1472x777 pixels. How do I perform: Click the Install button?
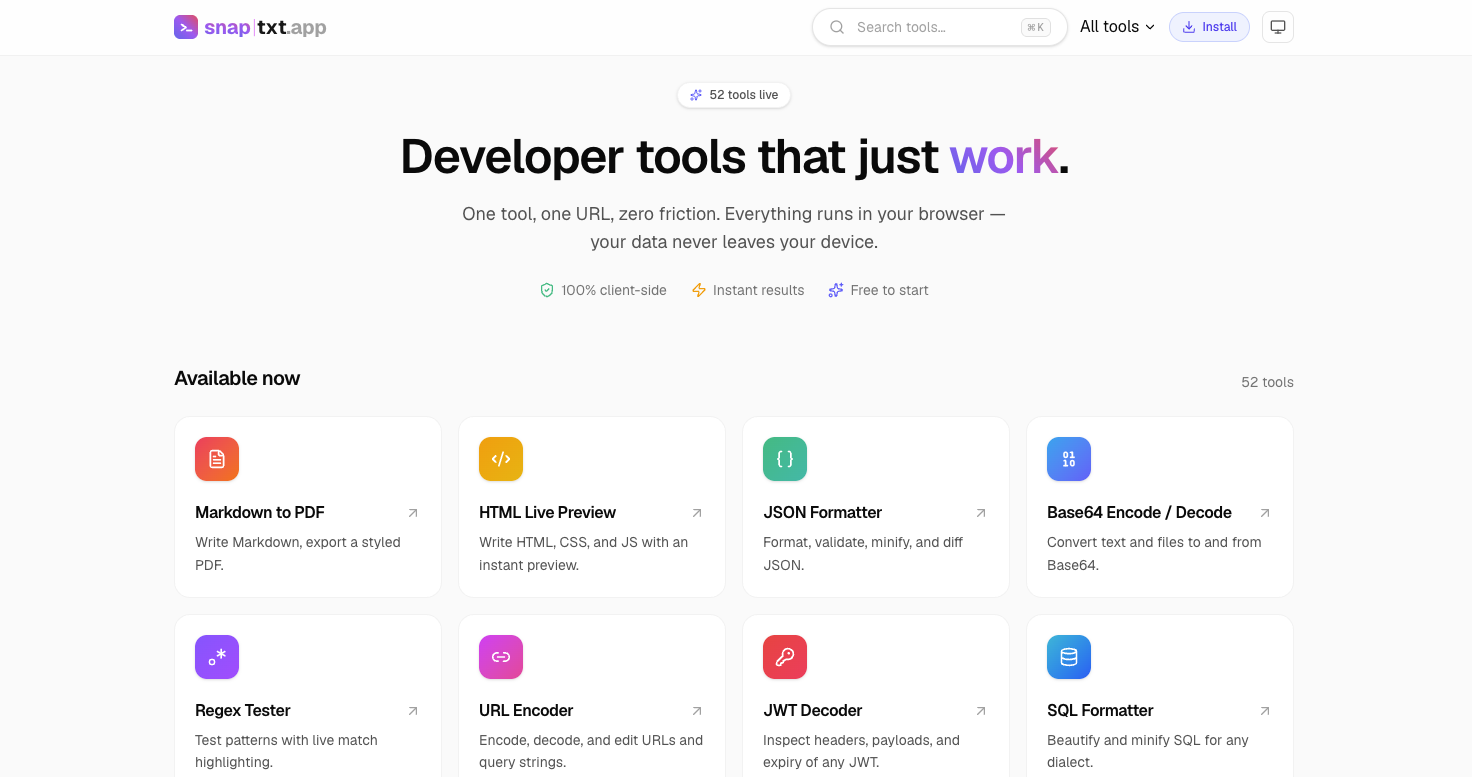(x=1209, y=27)
